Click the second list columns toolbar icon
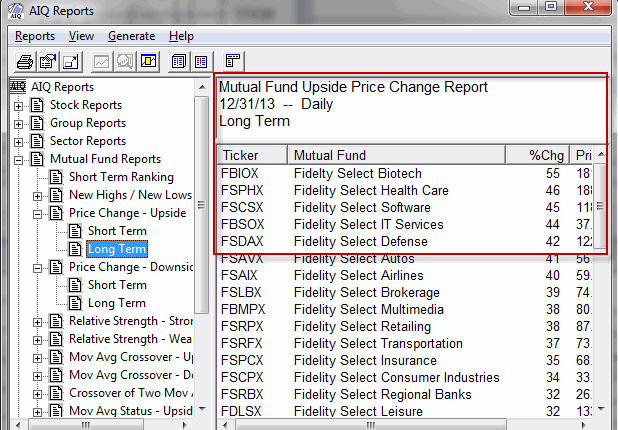This screenshot has width=618, height=430. (201, 61)
